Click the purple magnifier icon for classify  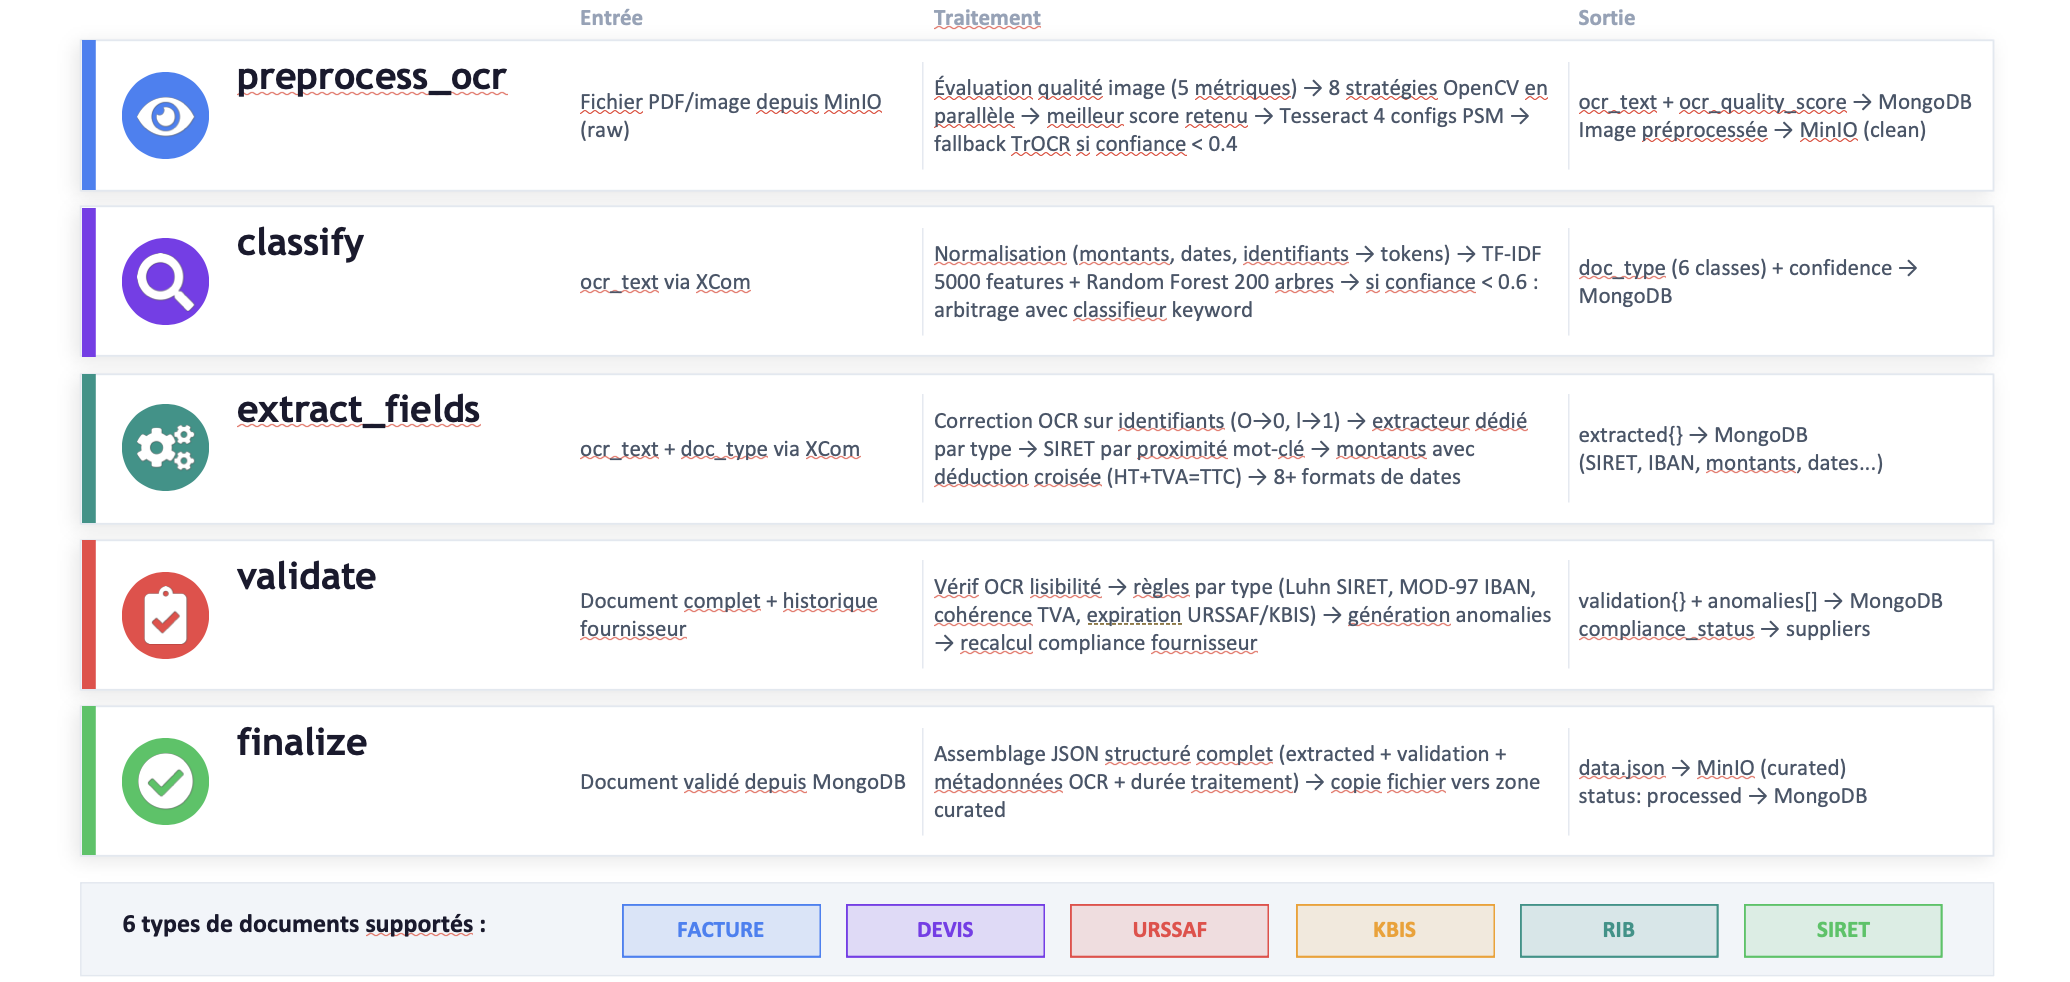click(165, 281)
